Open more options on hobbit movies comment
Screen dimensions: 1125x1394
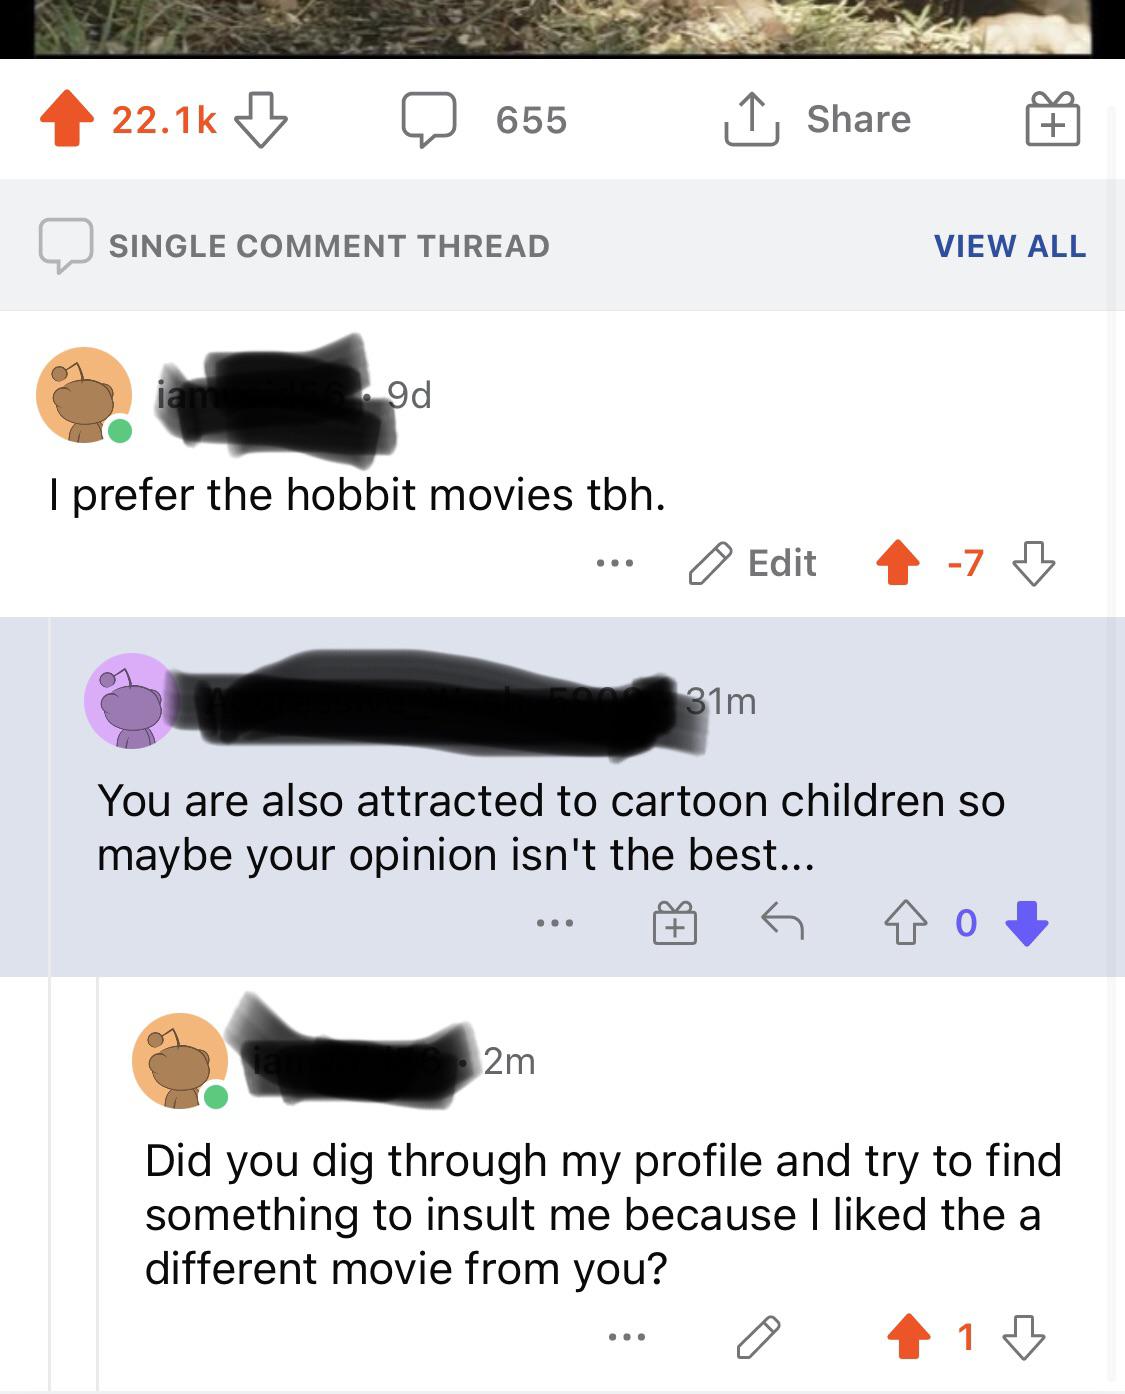pos(614,563)
